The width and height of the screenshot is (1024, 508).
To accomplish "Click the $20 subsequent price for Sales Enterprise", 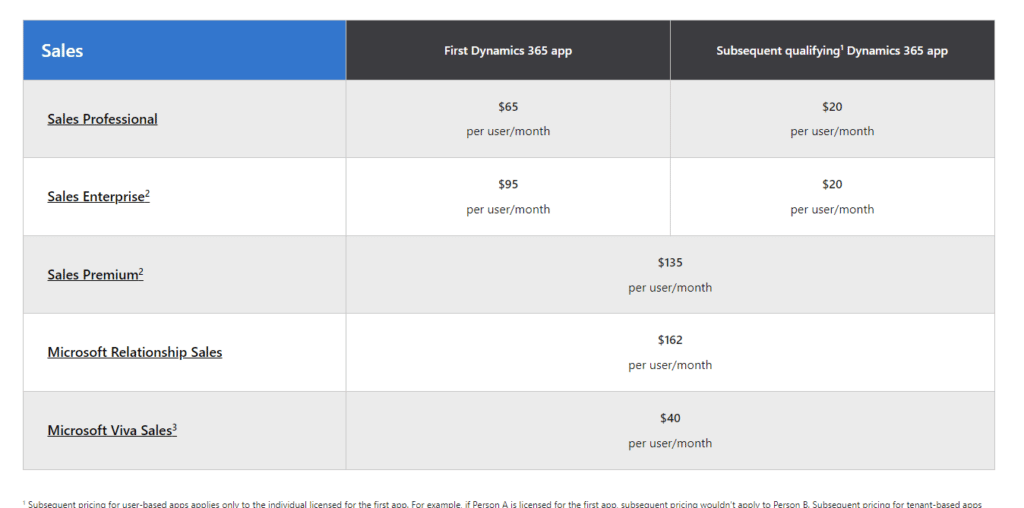I will pos(832,184).
